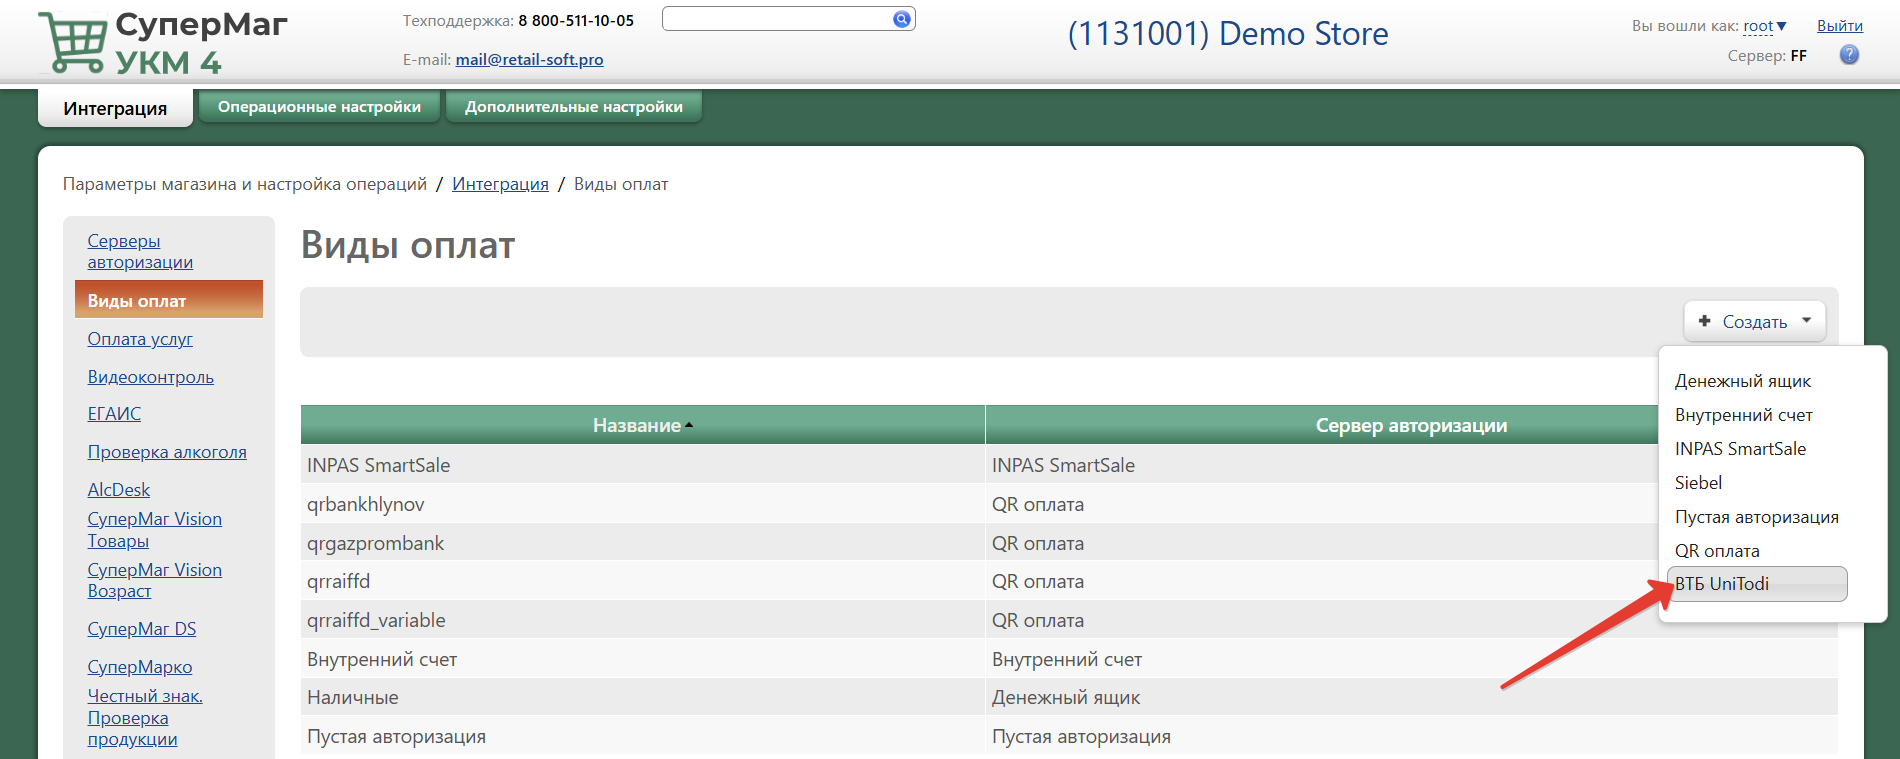Screen dimensions: 1900x759
Task: Focus the search input field in header
Action: (776, 19)
